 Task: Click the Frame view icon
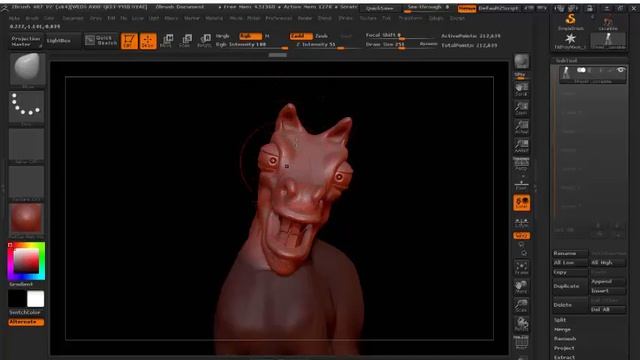click(522, 268)
